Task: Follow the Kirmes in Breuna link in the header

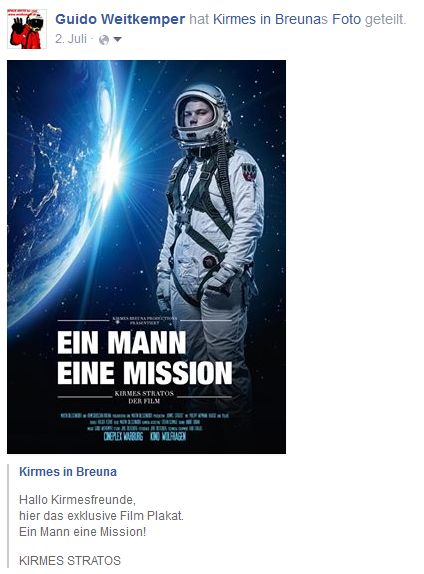Action: (x=268, y=19)
